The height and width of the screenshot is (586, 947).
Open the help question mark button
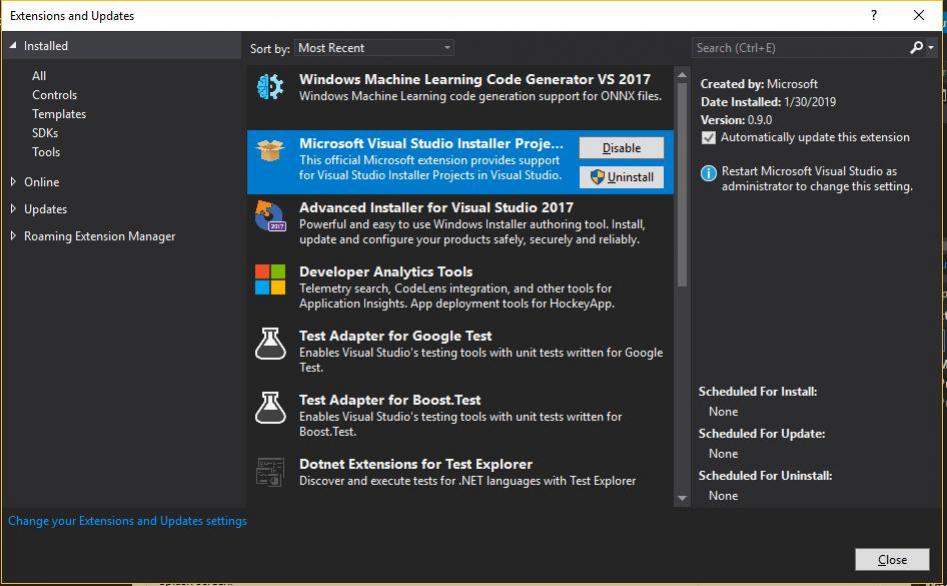point(873,15)
